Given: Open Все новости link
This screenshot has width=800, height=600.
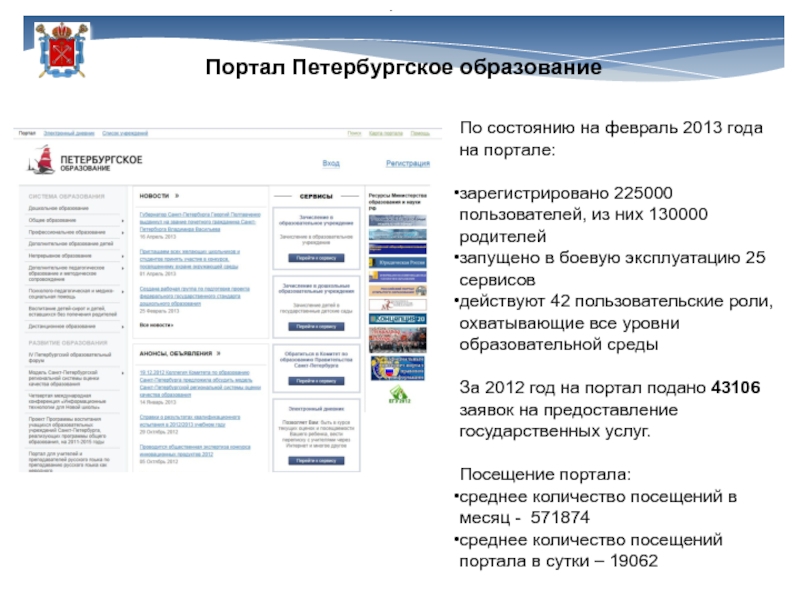Looking at the screenshot, I should tap(156, 325).
